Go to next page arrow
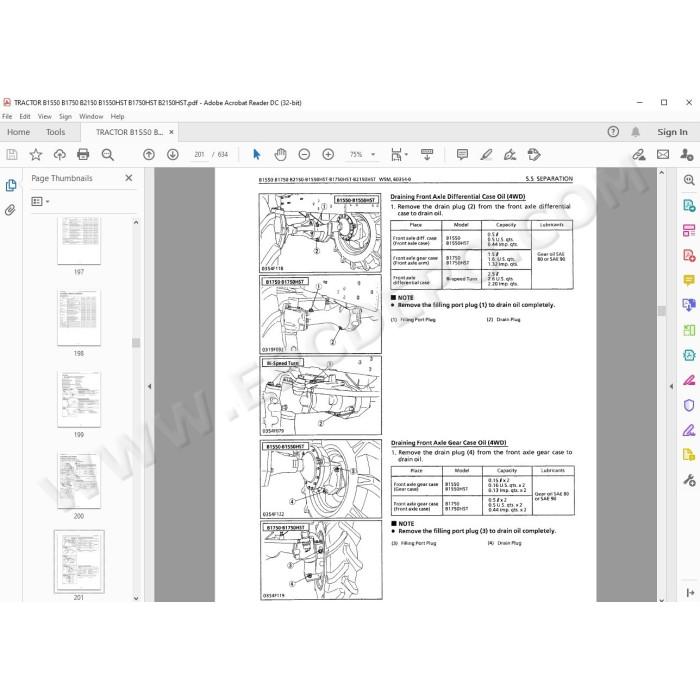Screen dimensions: 700x700 click(x=173, y=154)
